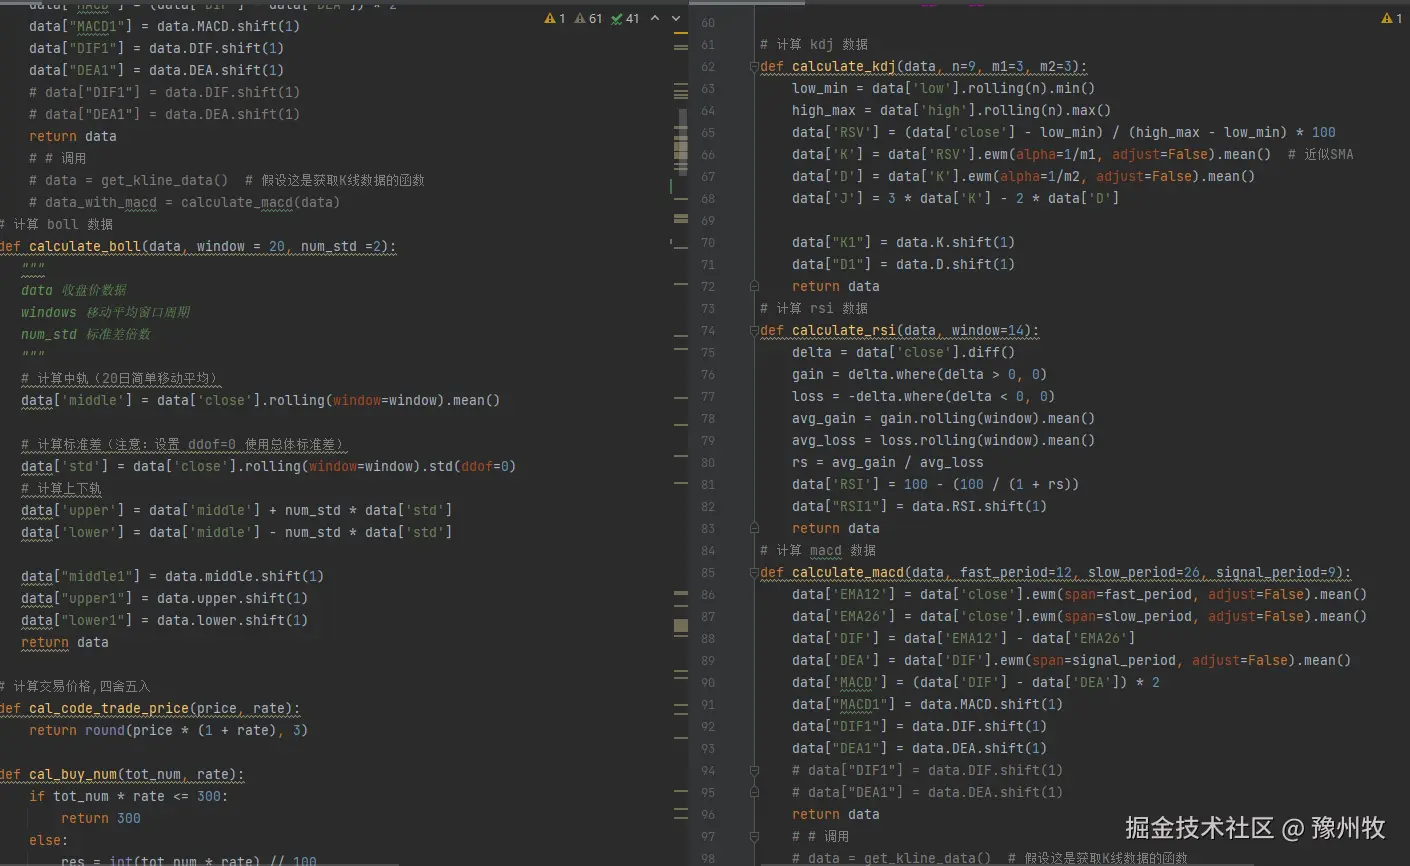
Task: Click the data['EMA12'] assignment on line 86
Action: pyautogui.click(x=1080, y=595)
